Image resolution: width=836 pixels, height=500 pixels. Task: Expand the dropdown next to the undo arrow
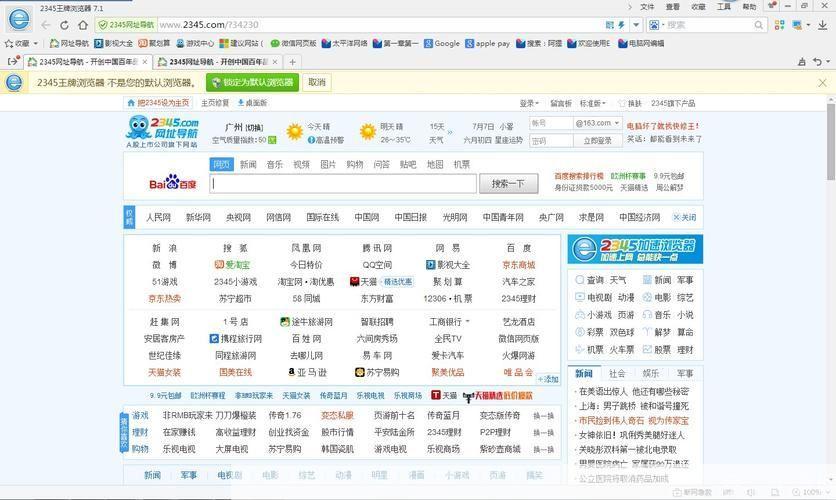point(828,62)
